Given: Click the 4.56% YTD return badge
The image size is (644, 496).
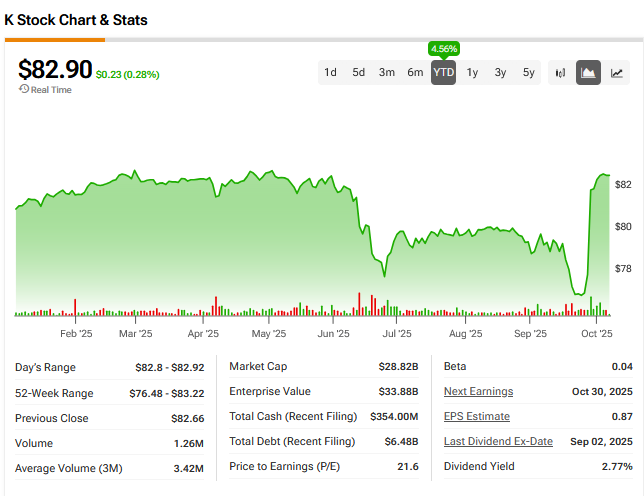Looking at the screenshot, I should coord(443,48).
